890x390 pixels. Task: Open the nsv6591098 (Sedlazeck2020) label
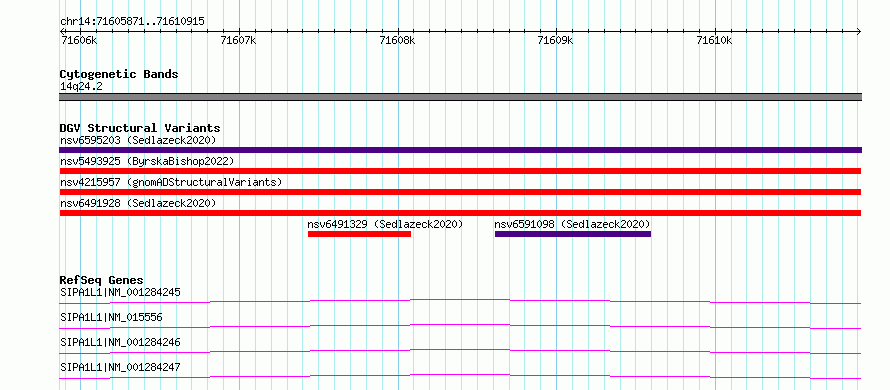click(572, 224)
